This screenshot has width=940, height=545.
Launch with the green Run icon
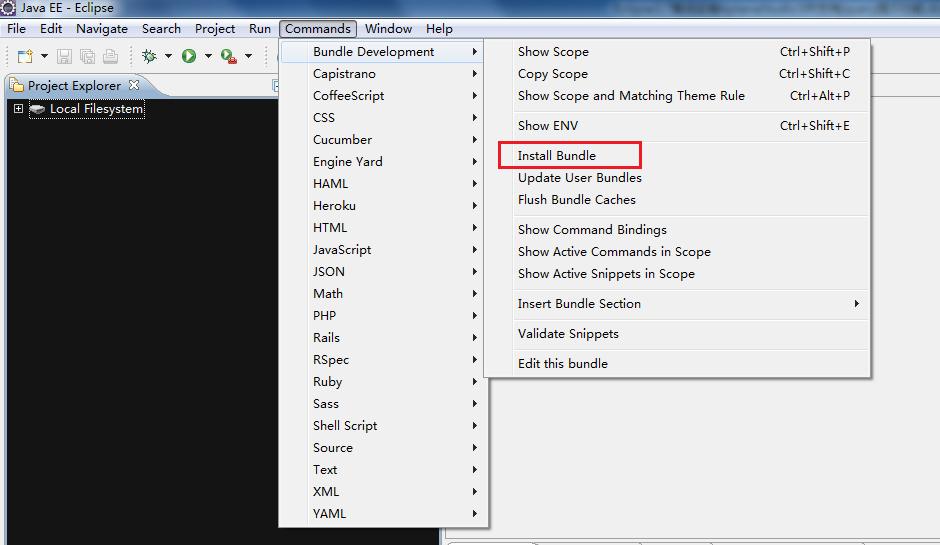click(x=189, y=56)
